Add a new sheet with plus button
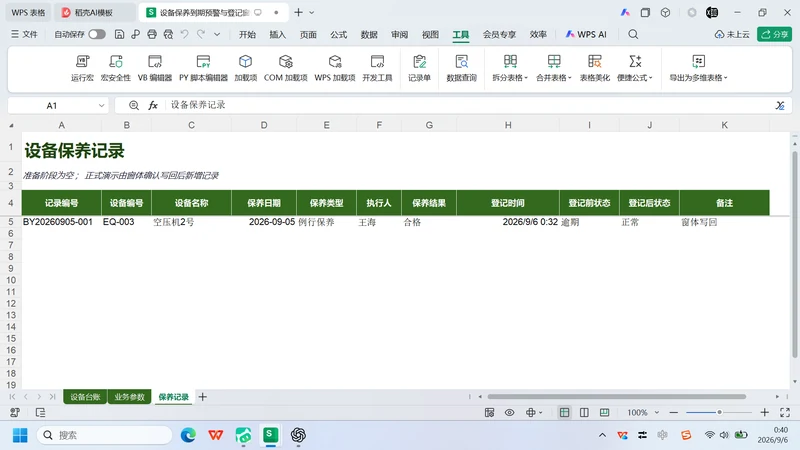The image size is (800, 450). coord(203,396)
